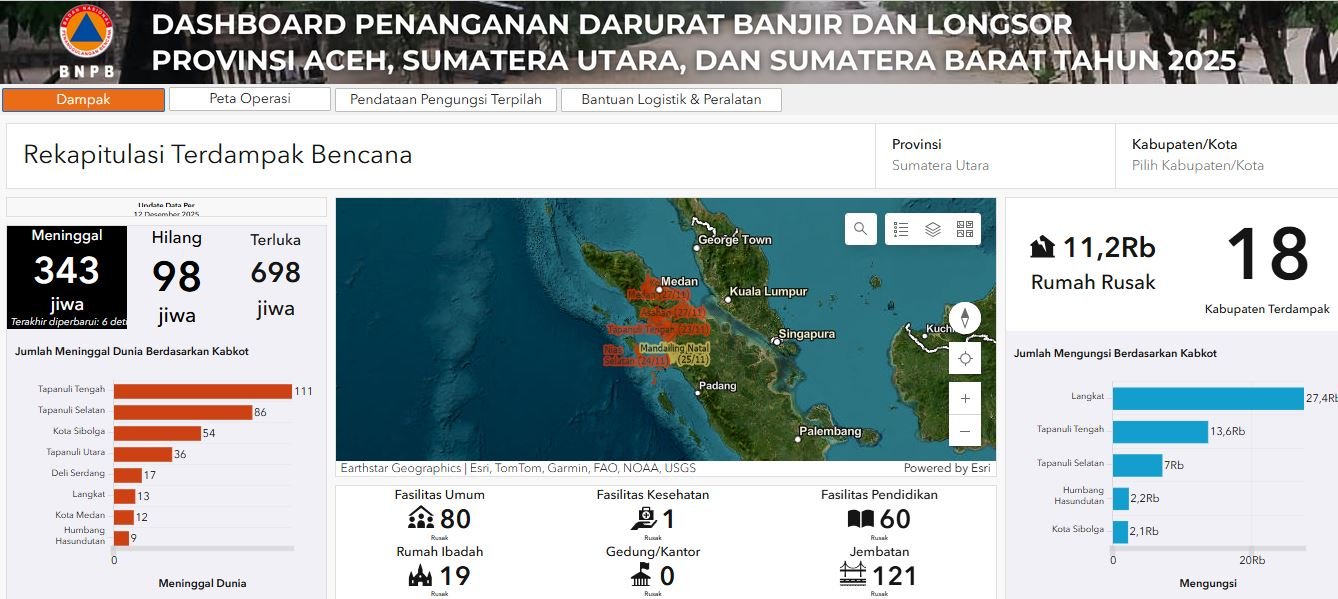Click the Tapanuli Tengah death toll bar
1338x599 pixels.
click(202, 391)
